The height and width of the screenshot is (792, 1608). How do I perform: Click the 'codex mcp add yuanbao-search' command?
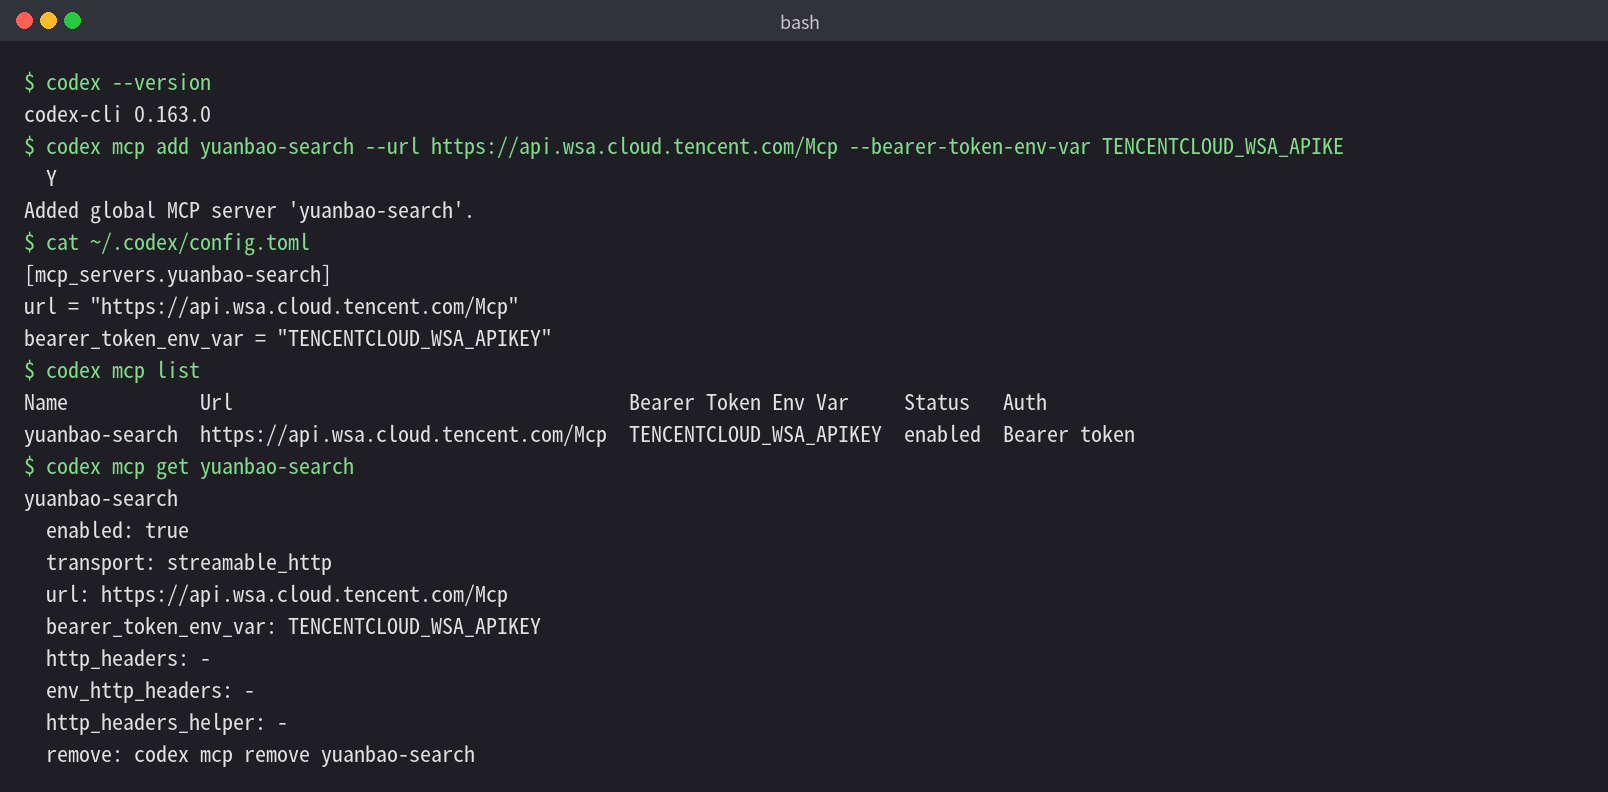pos(684,147)
